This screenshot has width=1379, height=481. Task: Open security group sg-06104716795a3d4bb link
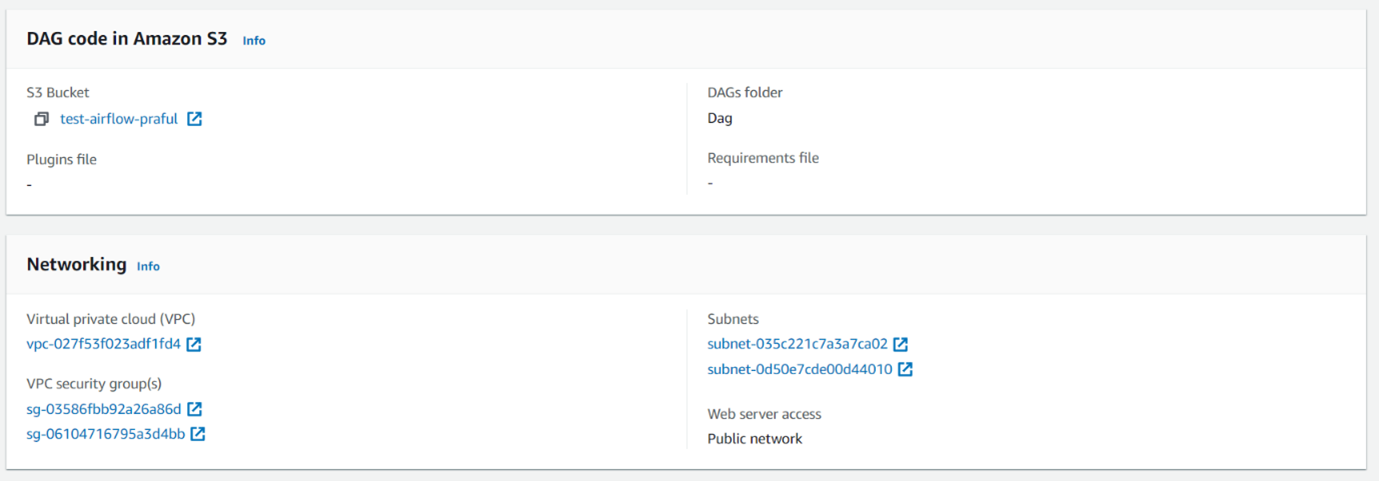tap(106, 434)
